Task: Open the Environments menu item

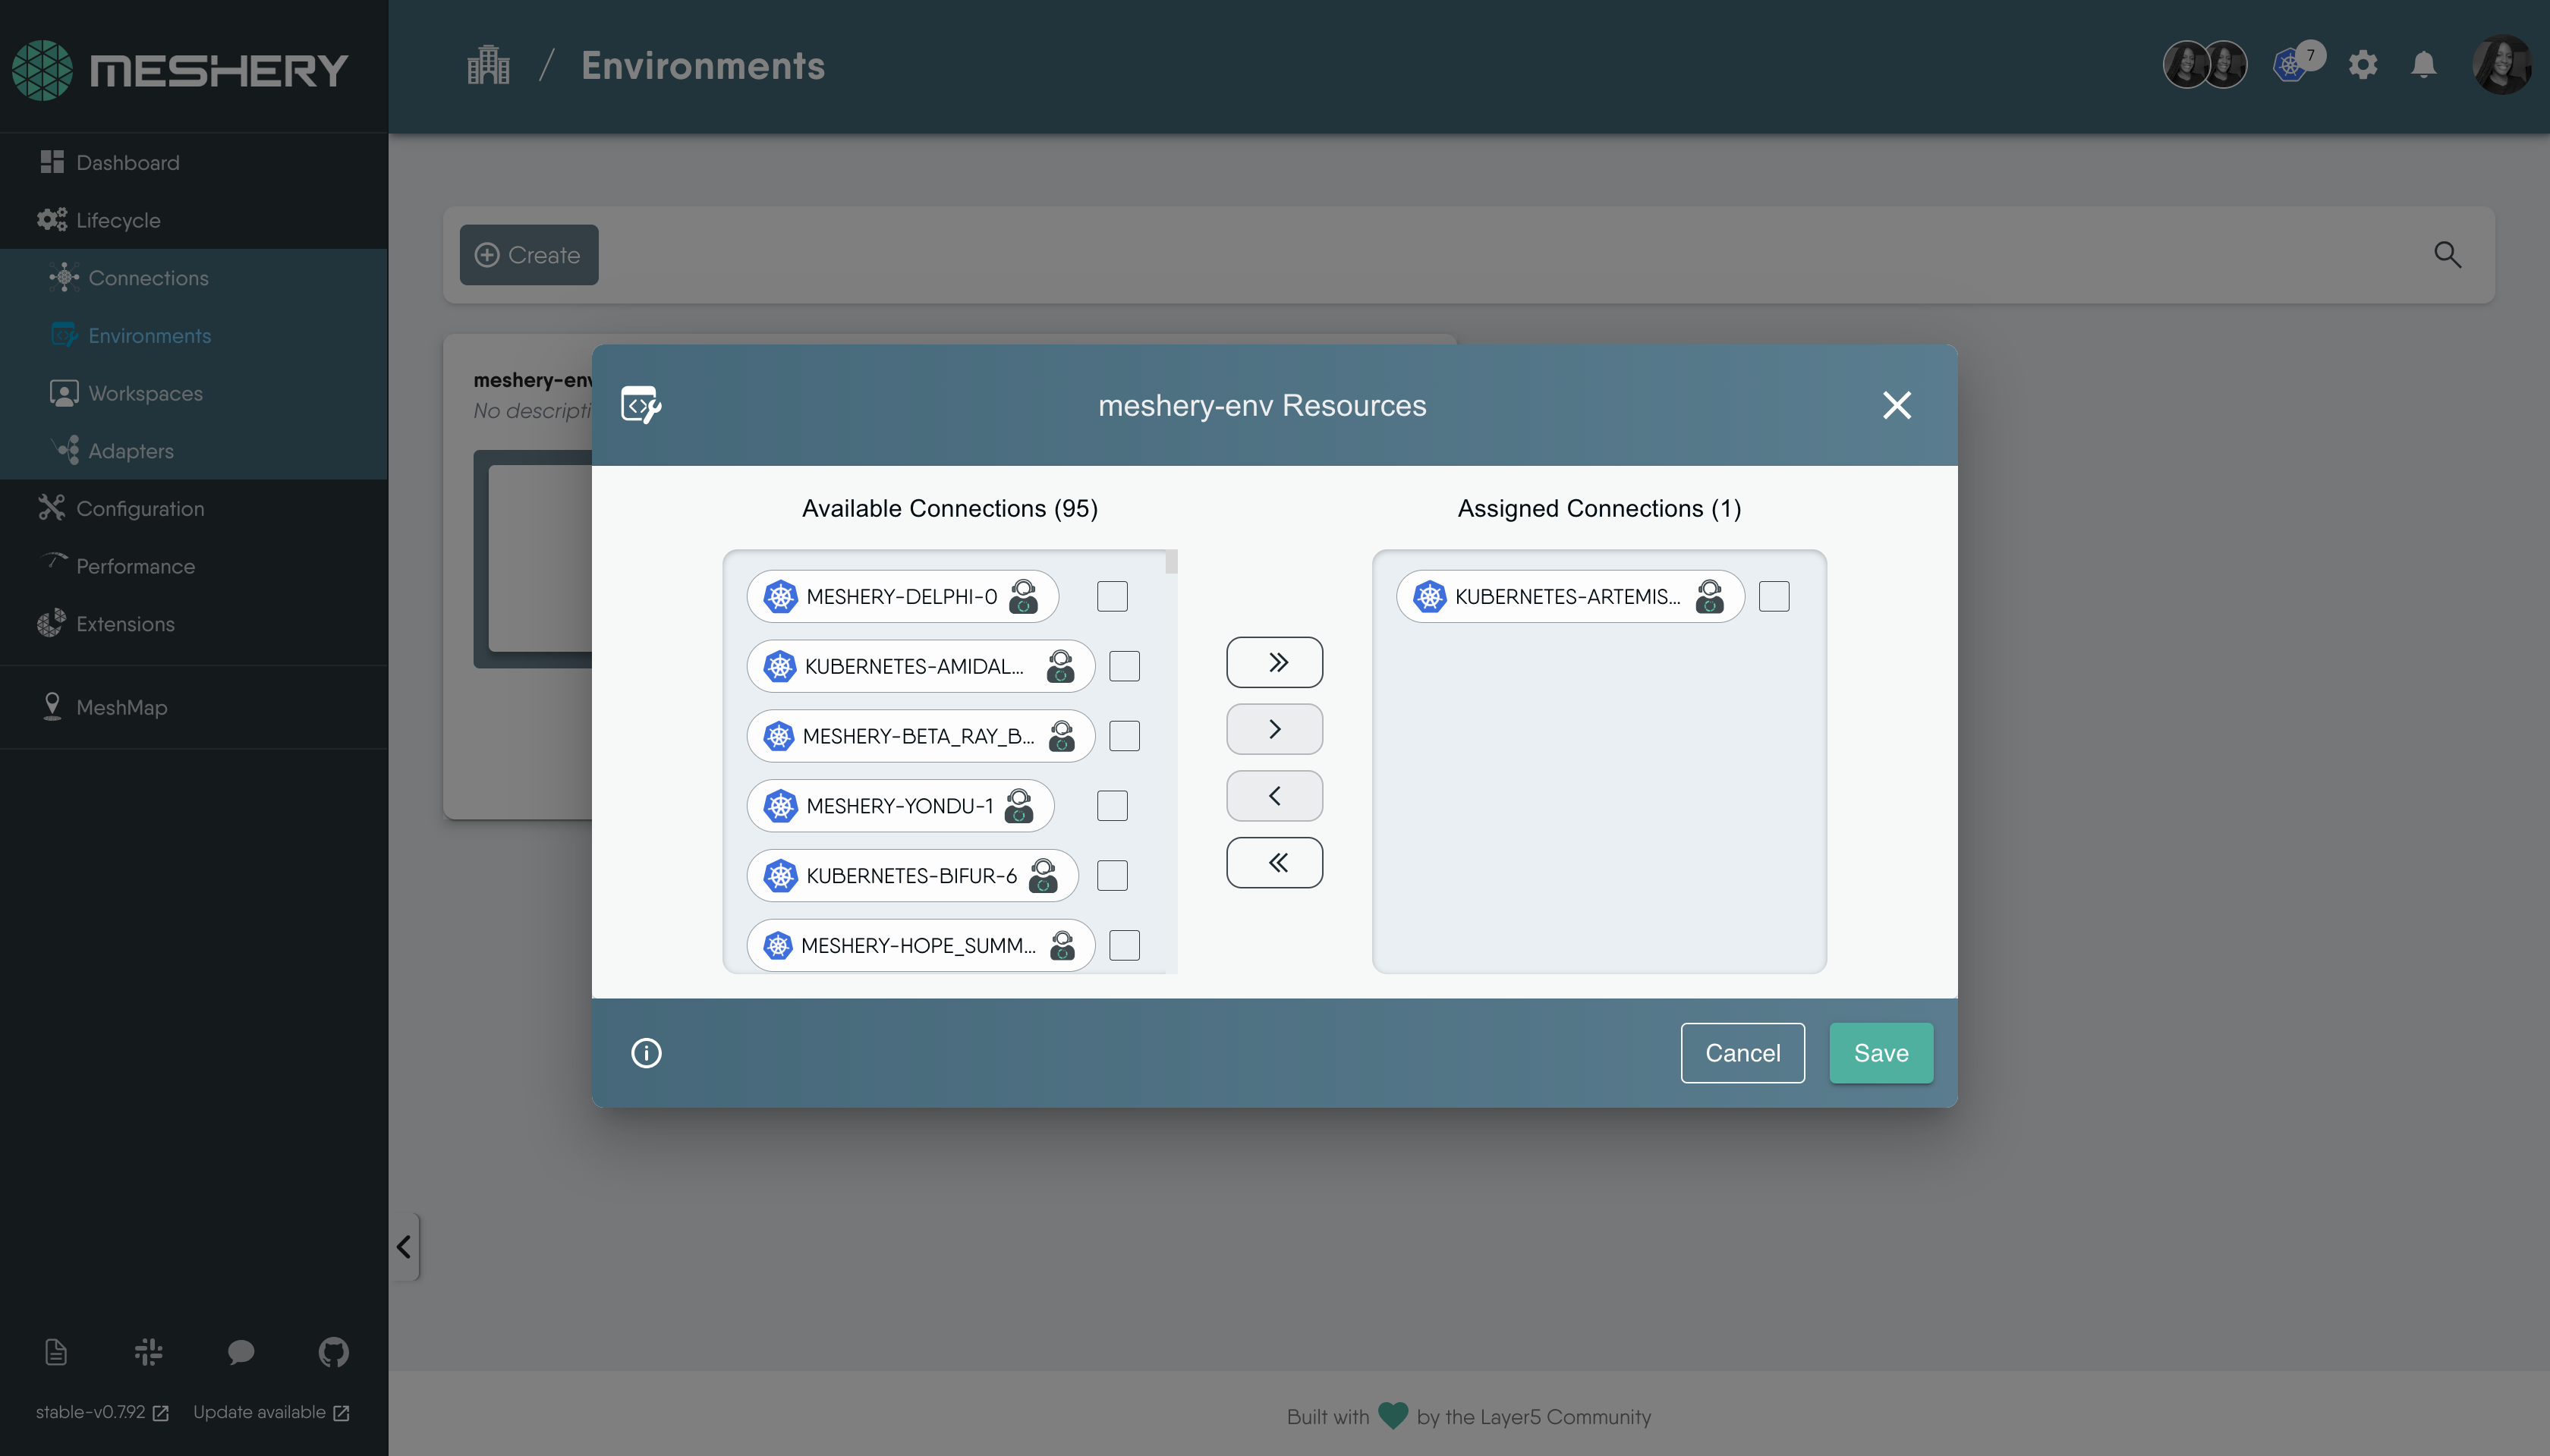Action: tap(149, 335)
